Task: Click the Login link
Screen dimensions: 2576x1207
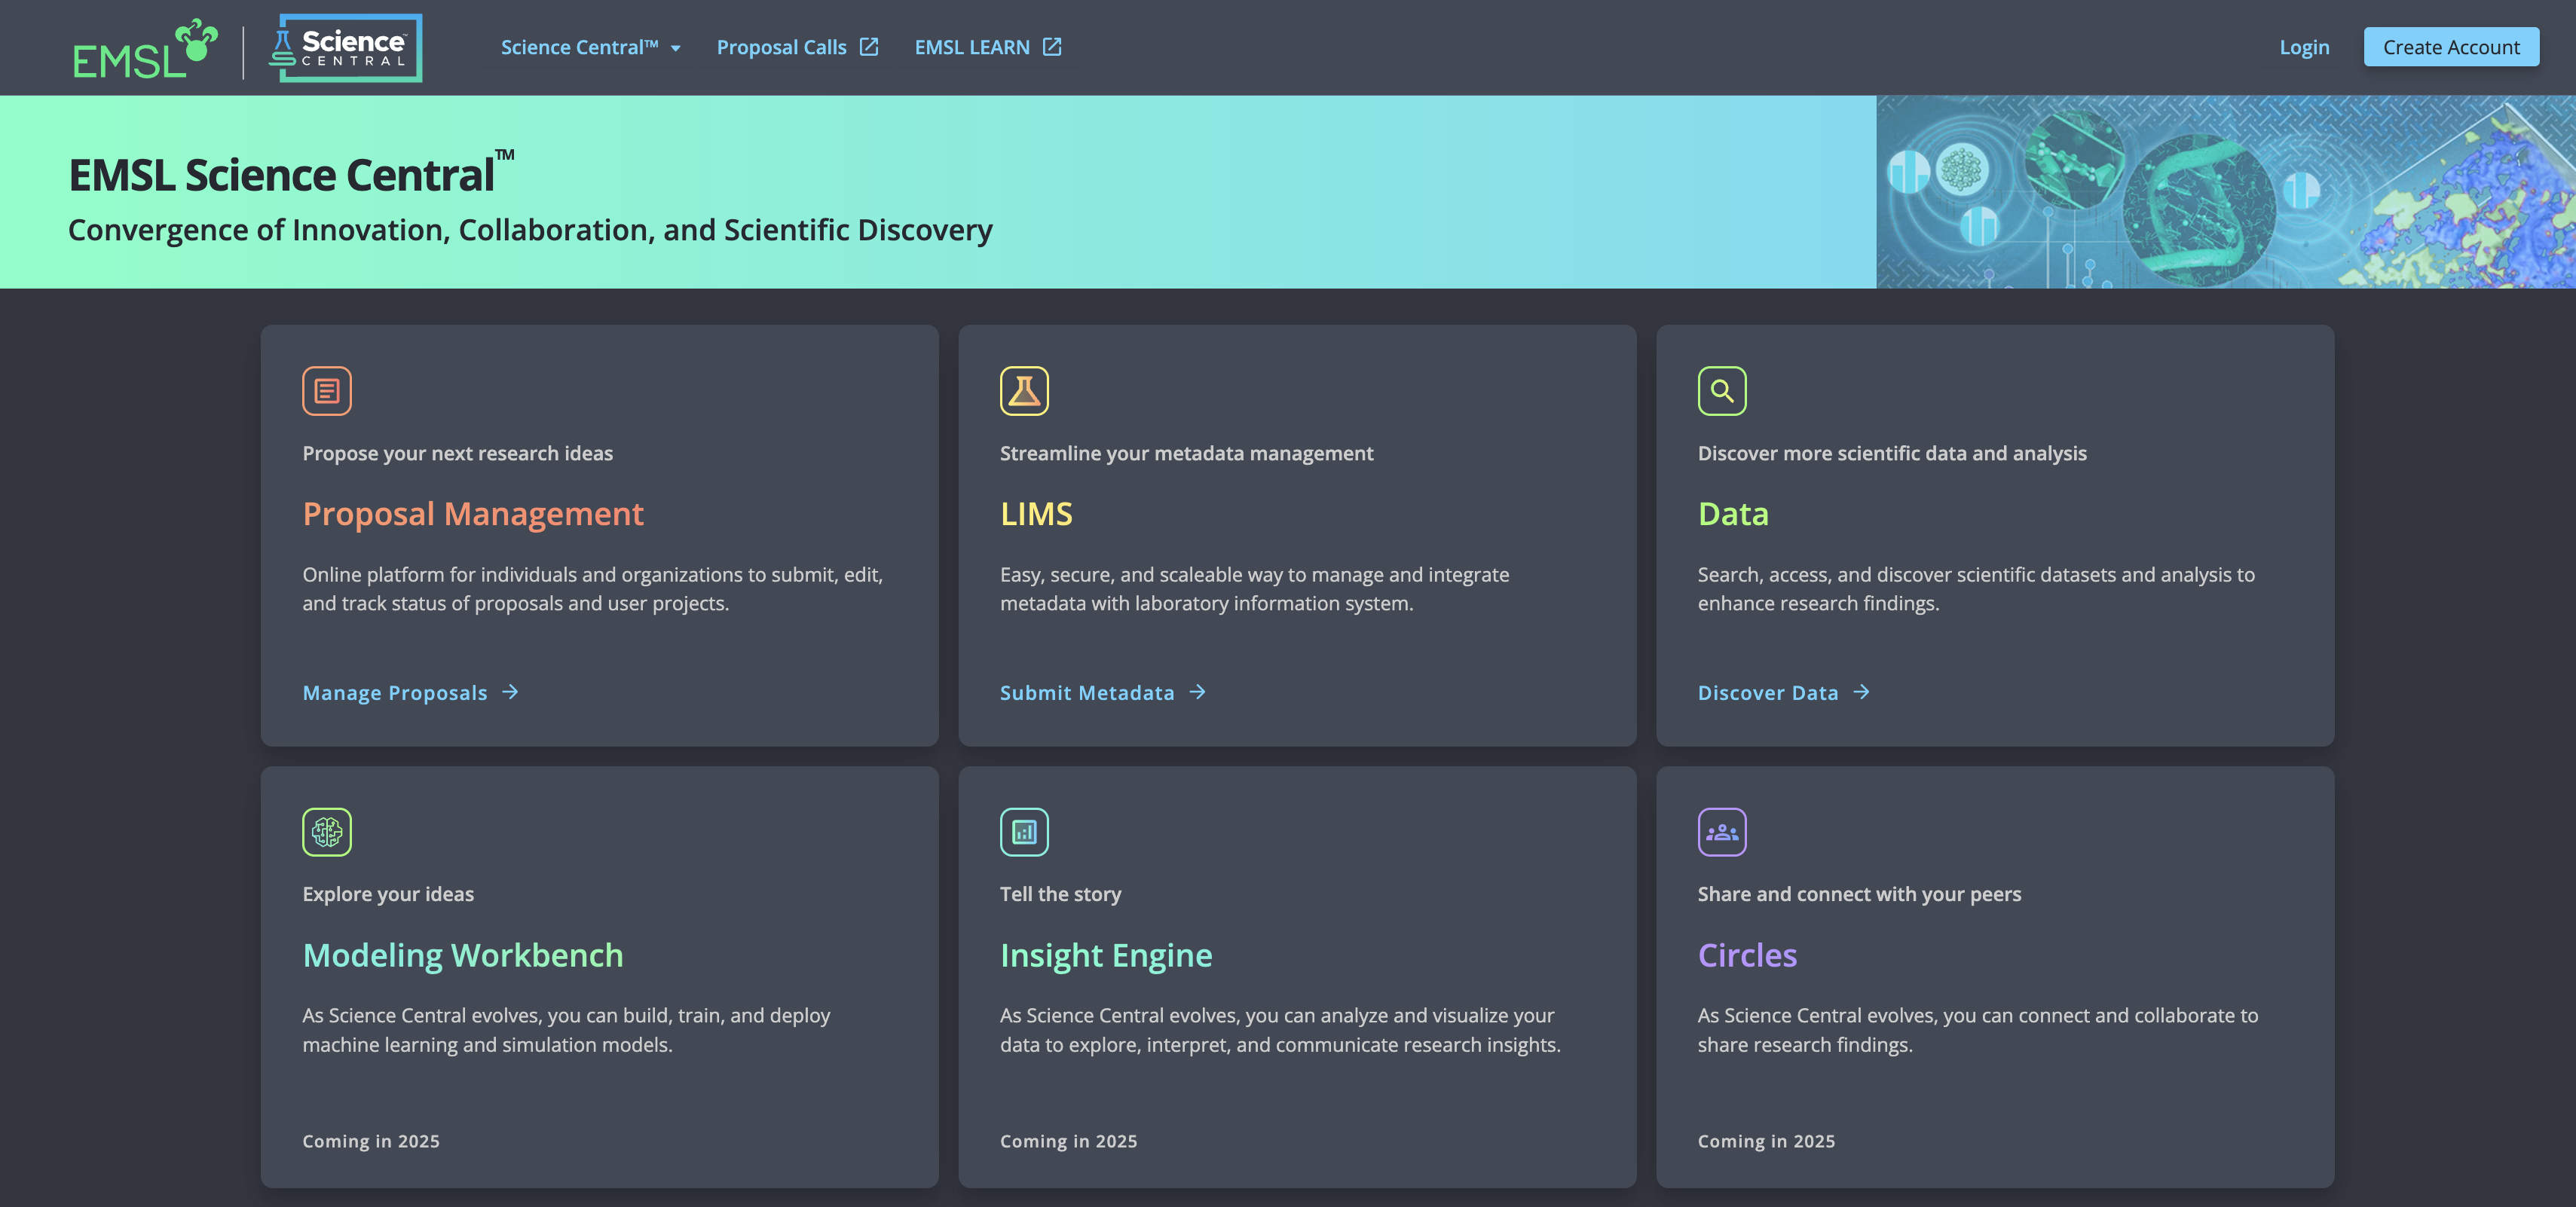Action: point(2304,47)
